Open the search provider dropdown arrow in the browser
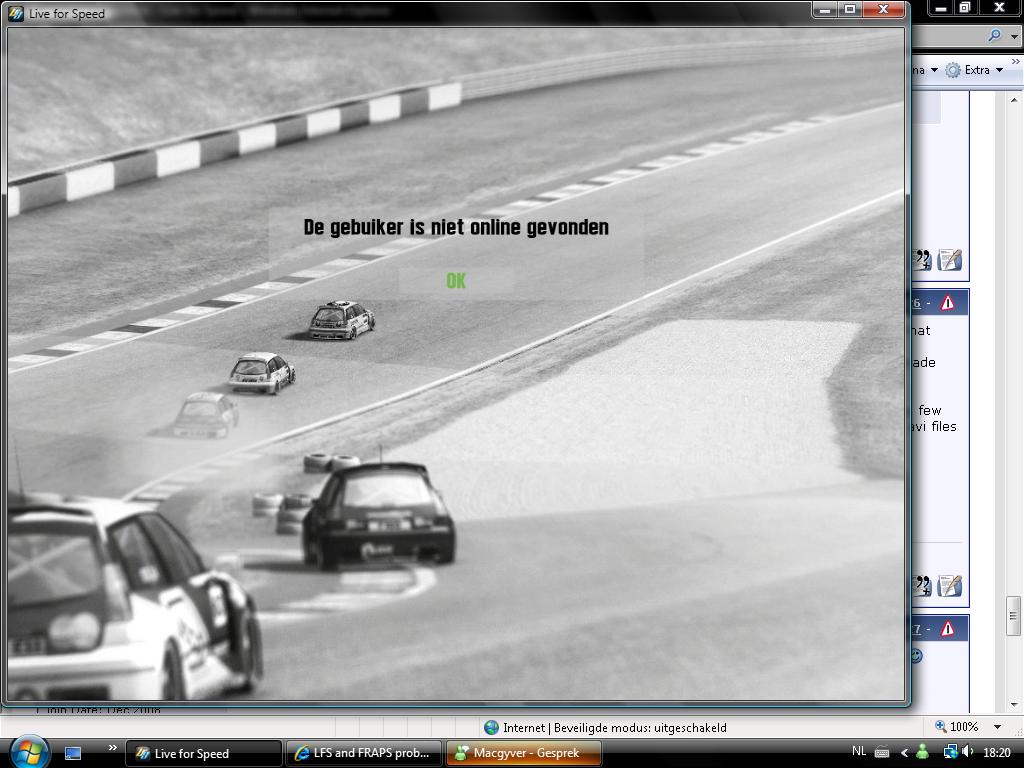 coord(1014,36)
